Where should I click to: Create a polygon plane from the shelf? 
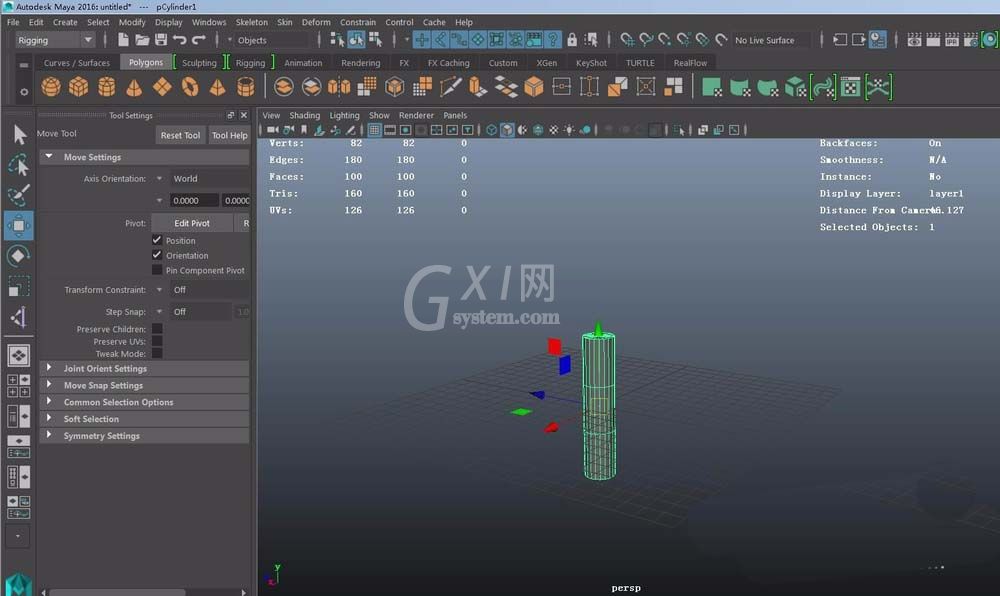(162, 87)
